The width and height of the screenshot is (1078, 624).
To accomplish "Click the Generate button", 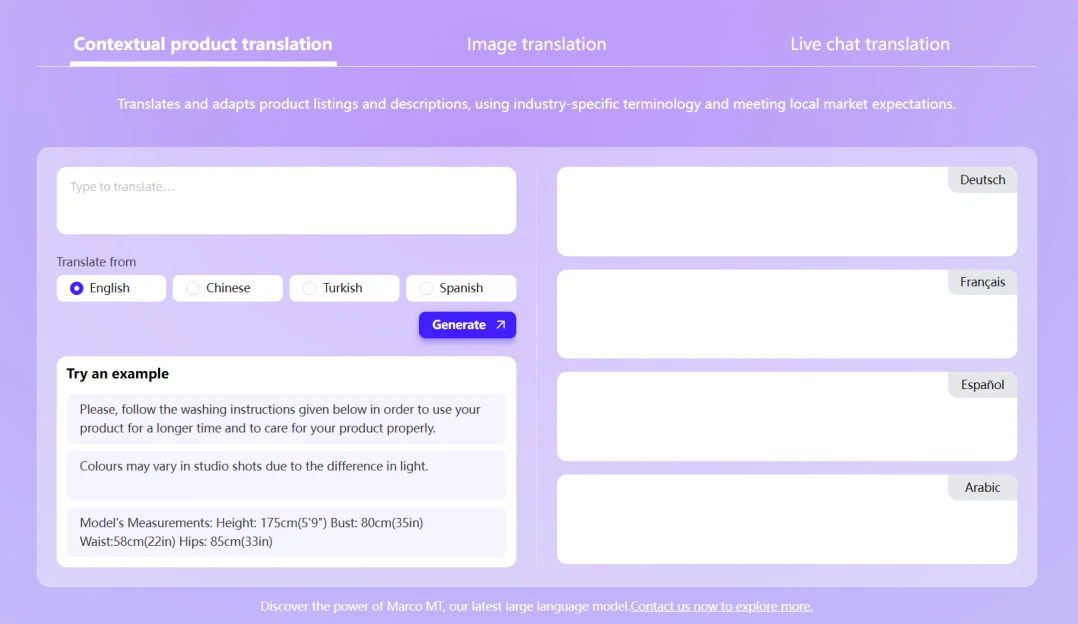I will click(468, 325).
